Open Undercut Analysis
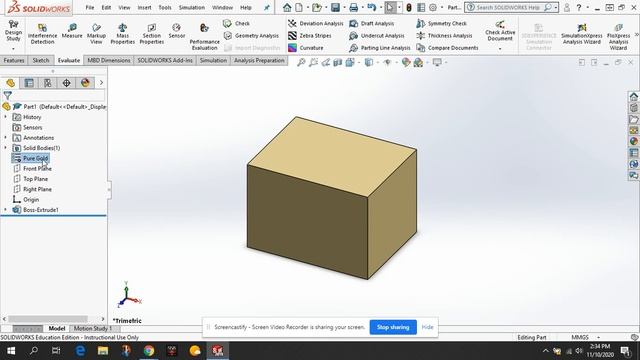Image resolution: width=640 pixels, height=360 pixels. (376, 36)
